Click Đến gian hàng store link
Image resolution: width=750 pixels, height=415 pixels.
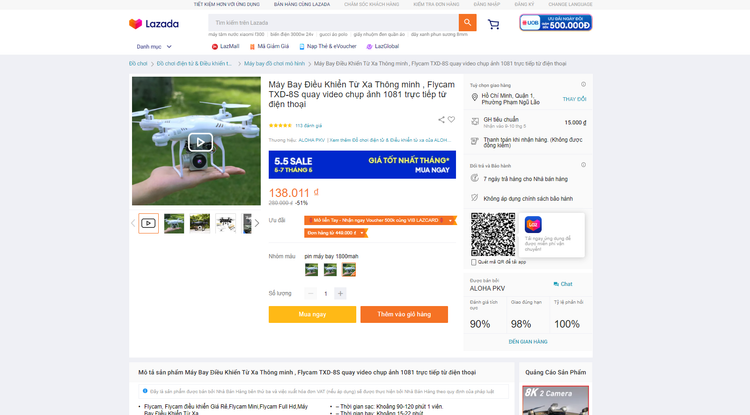[528, 341]
